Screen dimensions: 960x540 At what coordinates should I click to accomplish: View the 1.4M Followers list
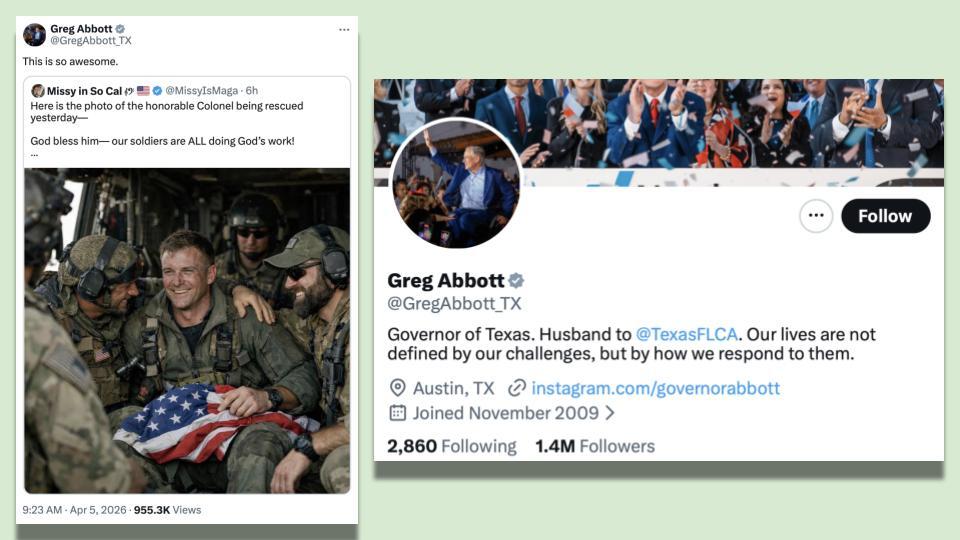pos(595,446)
